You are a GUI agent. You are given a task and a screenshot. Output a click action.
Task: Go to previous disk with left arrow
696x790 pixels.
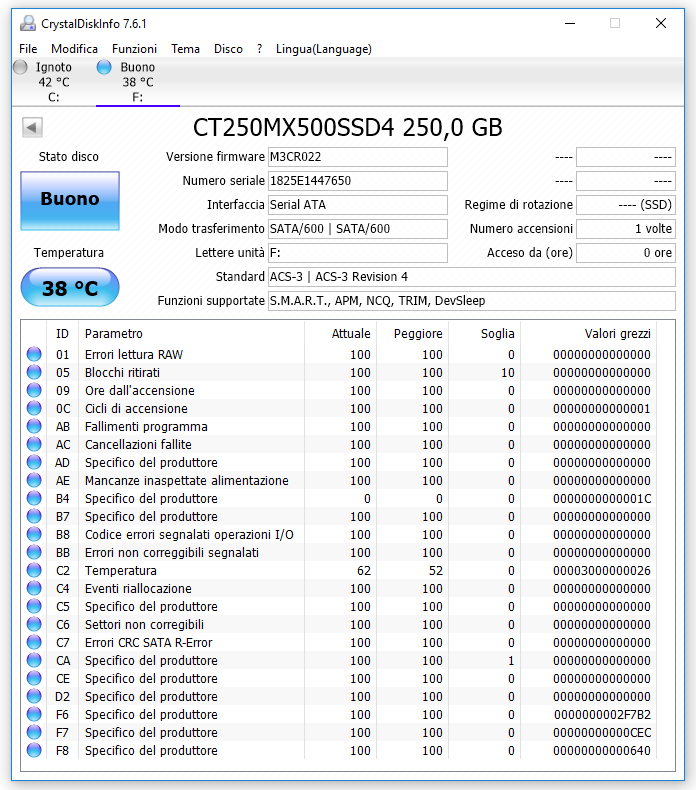click(32, 127)
